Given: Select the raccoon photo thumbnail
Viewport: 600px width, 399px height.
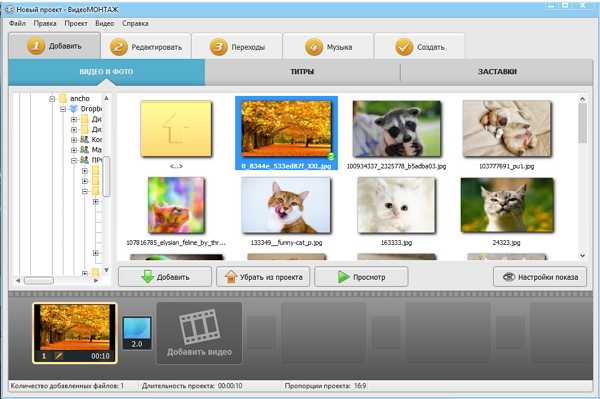Looking at the screenshot, I should pos(396,129).
